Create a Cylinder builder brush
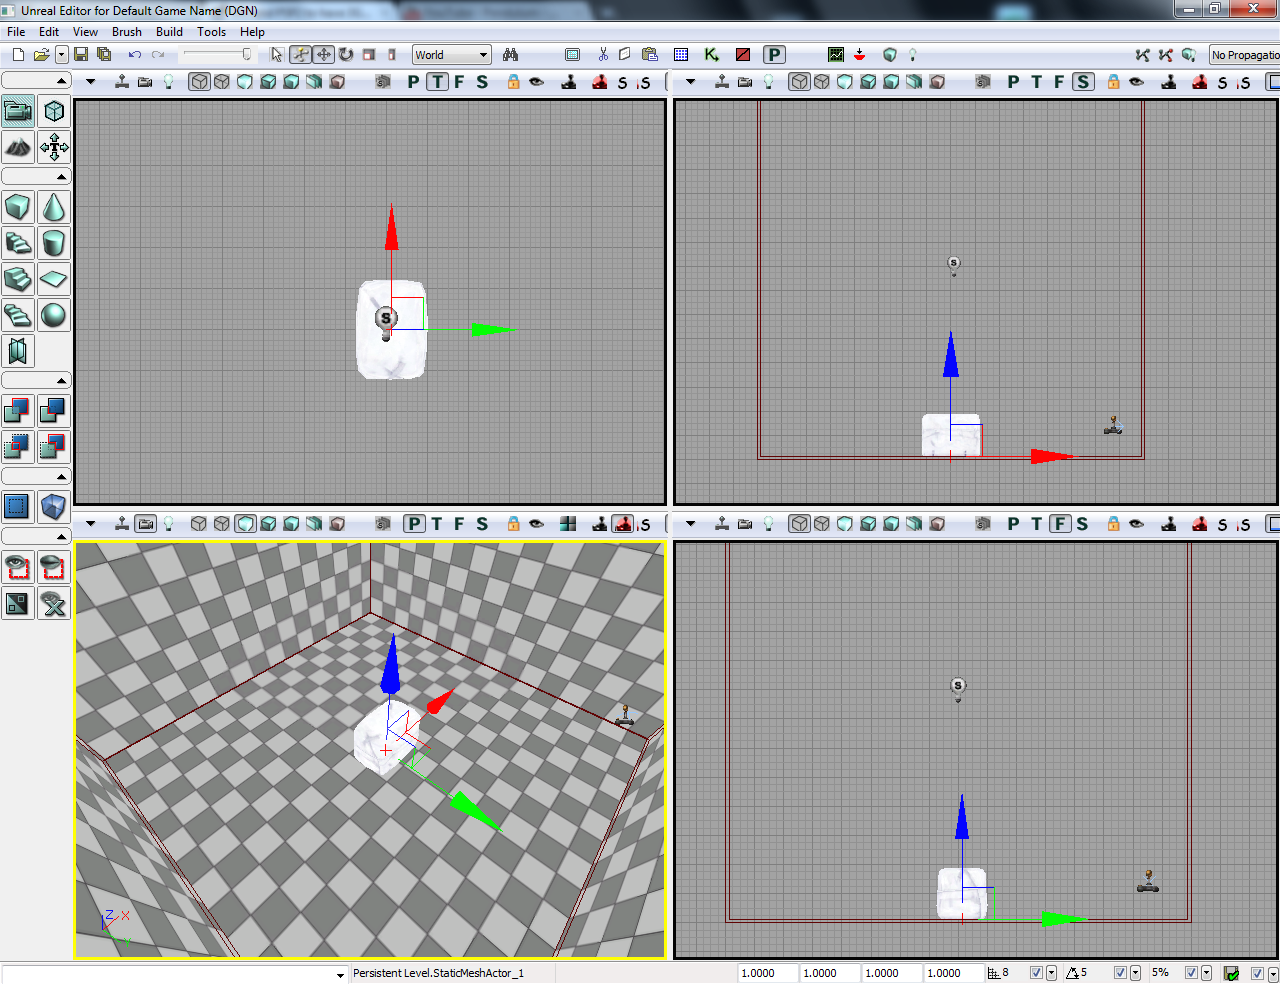1280x984 pixels. click(x=54, y=243)
